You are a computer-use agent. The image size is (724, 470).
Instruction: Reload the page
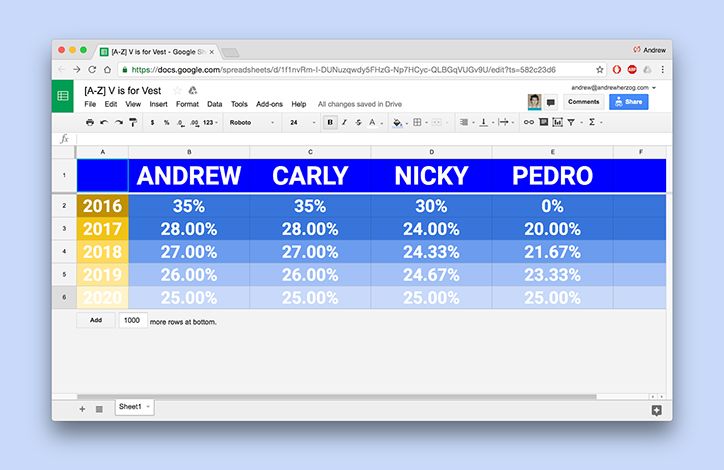point(92,70)
